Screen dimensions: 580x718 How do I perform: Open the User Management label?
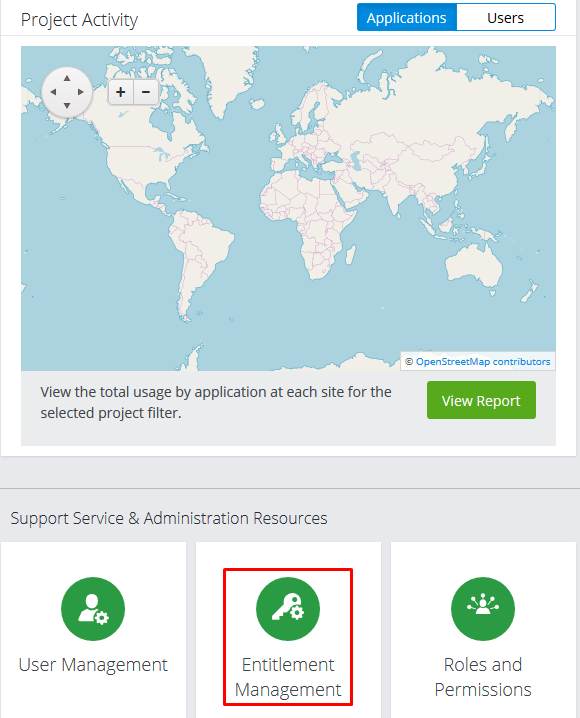click(x=93, y=664)
